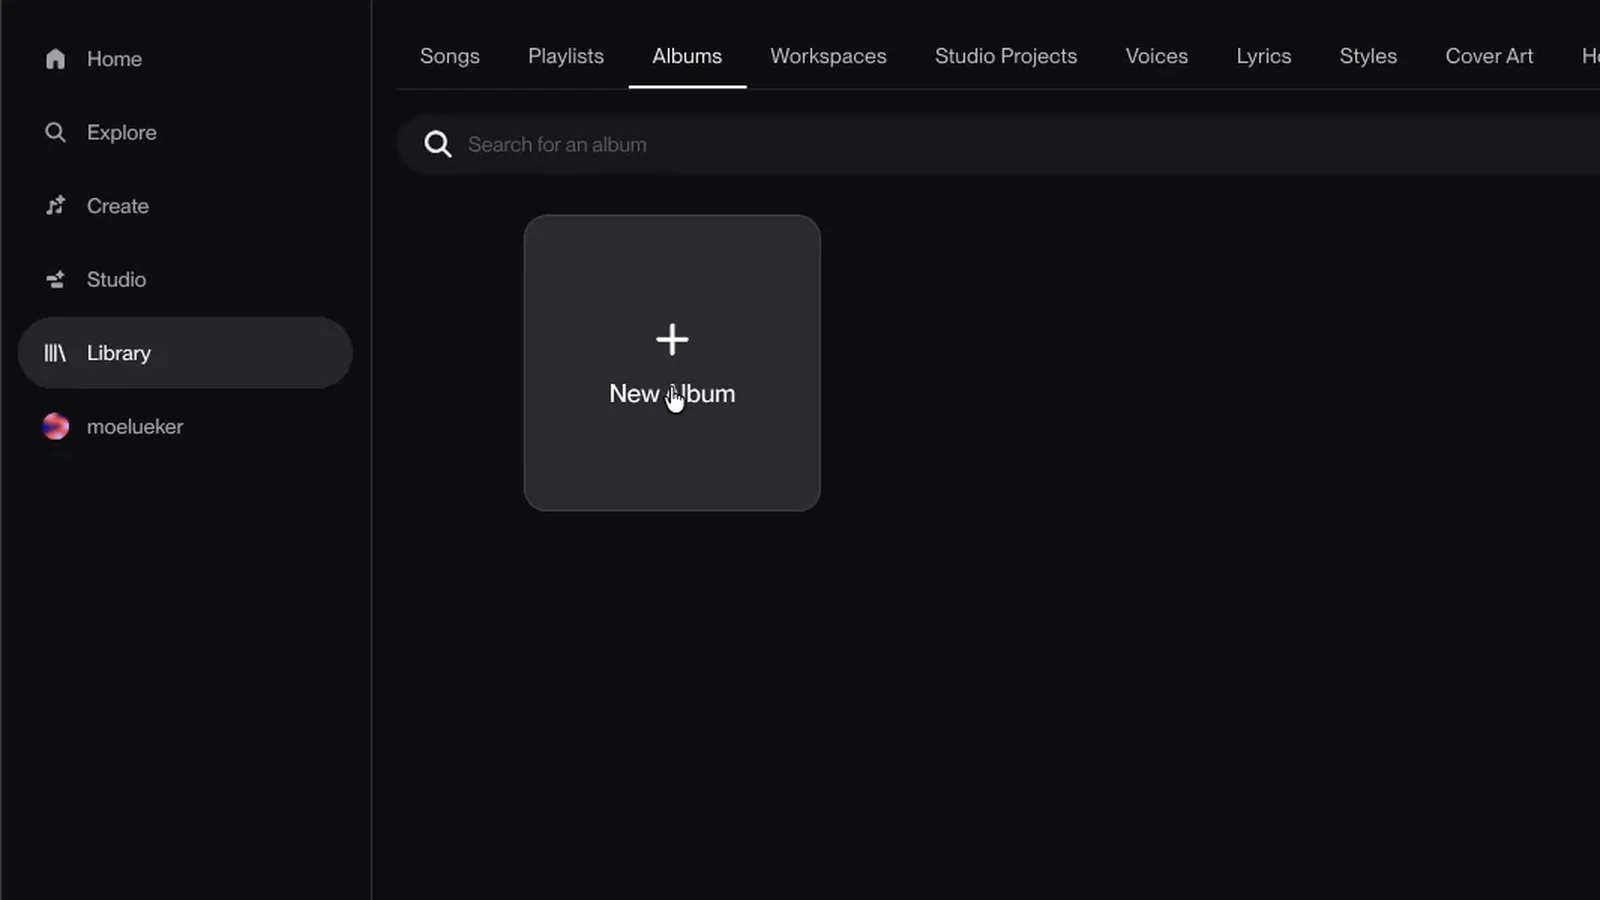The image size is (1600, 900).
Task: Click the Search for an album field
Action: (998, 144)
